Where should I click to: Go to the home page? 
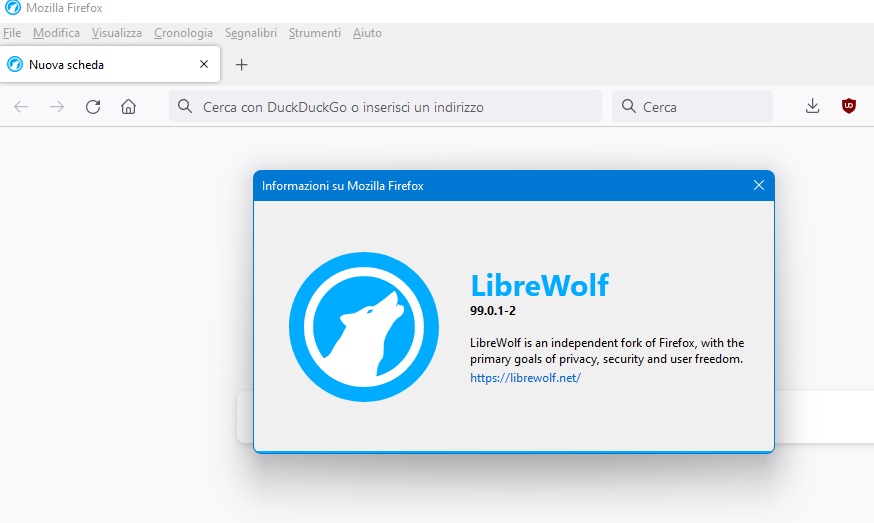tap(129, 106)
